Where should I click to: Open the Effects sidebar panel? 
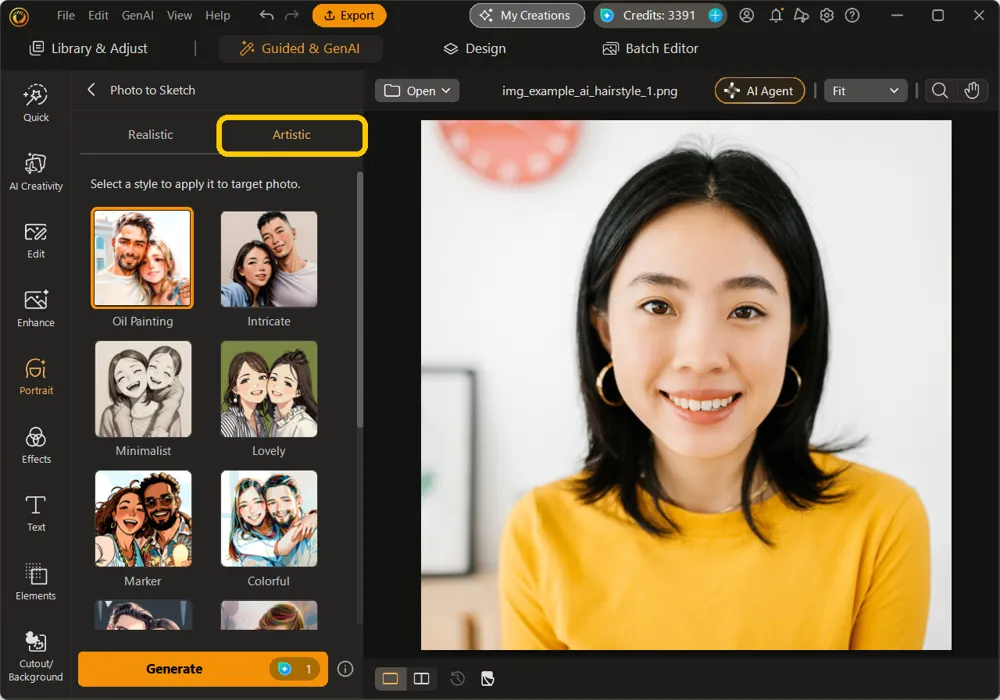36,446
